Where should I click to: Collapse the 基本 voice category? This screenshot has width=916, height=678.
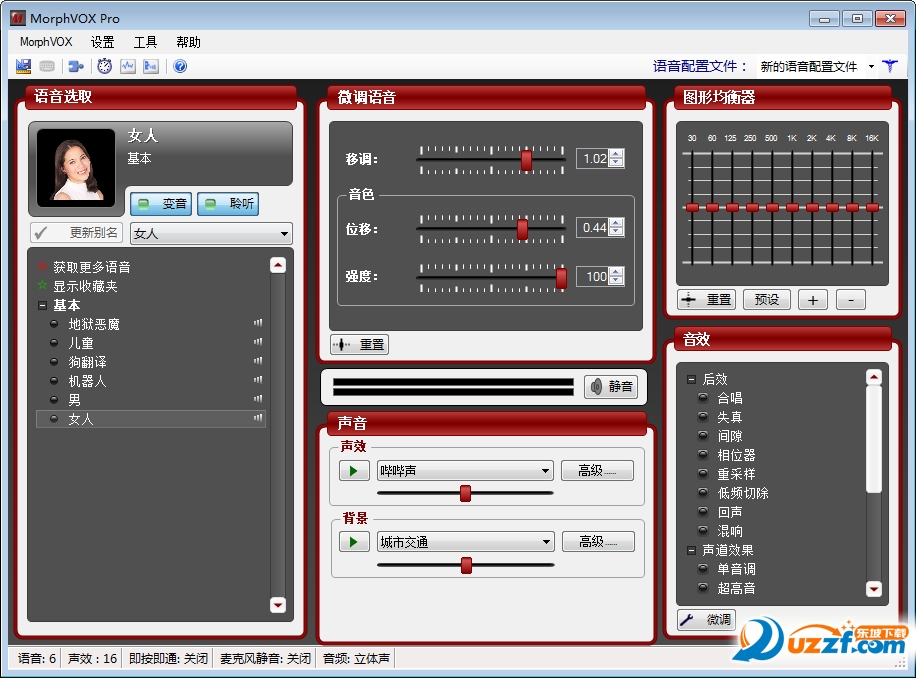tap(40, 305)
